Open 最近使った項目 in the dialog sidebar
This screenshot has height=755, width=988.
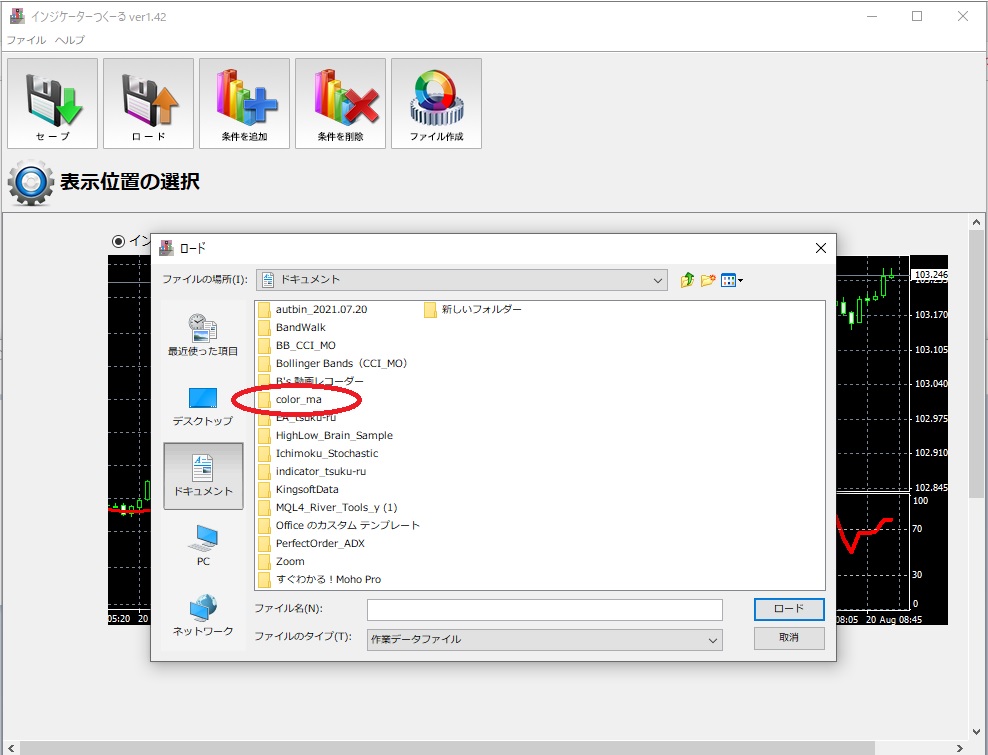203,335
